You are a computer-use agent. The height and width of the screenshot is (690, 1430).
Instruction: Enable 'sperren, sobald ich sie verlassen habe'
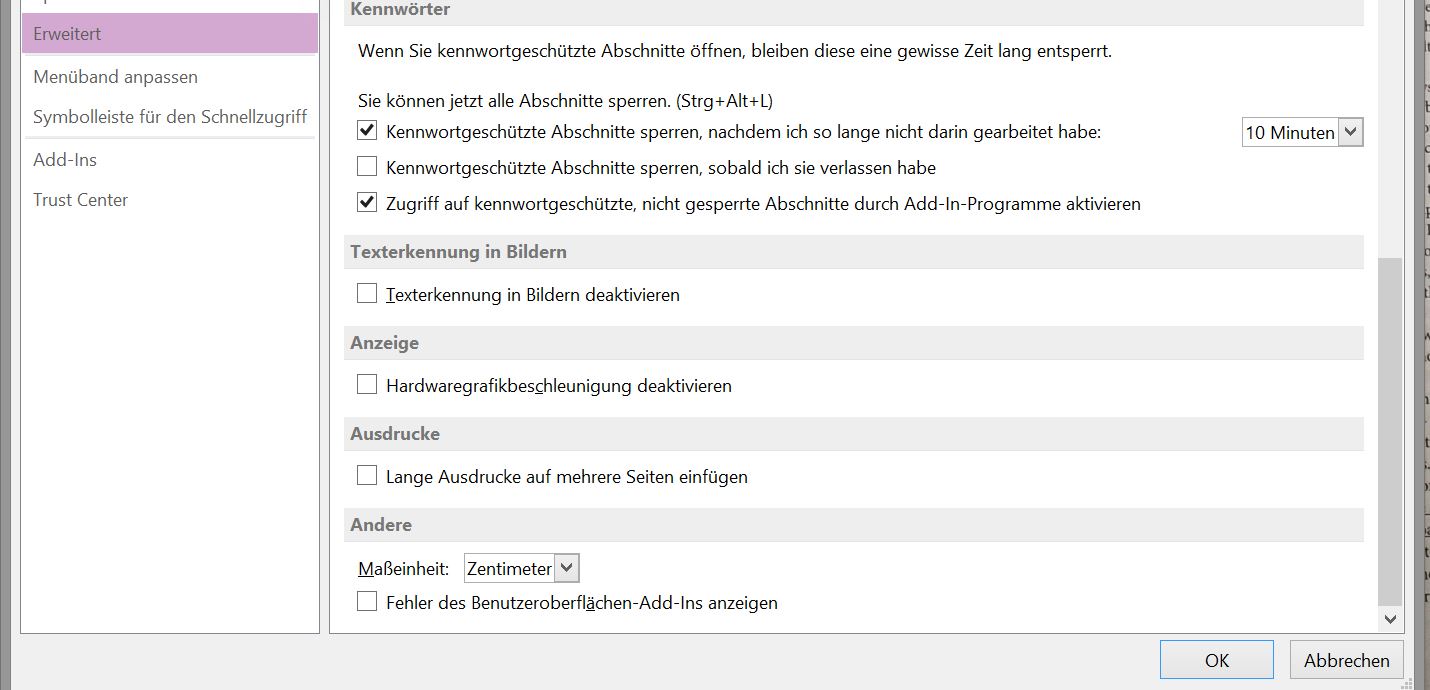click(x=367, y=167)
